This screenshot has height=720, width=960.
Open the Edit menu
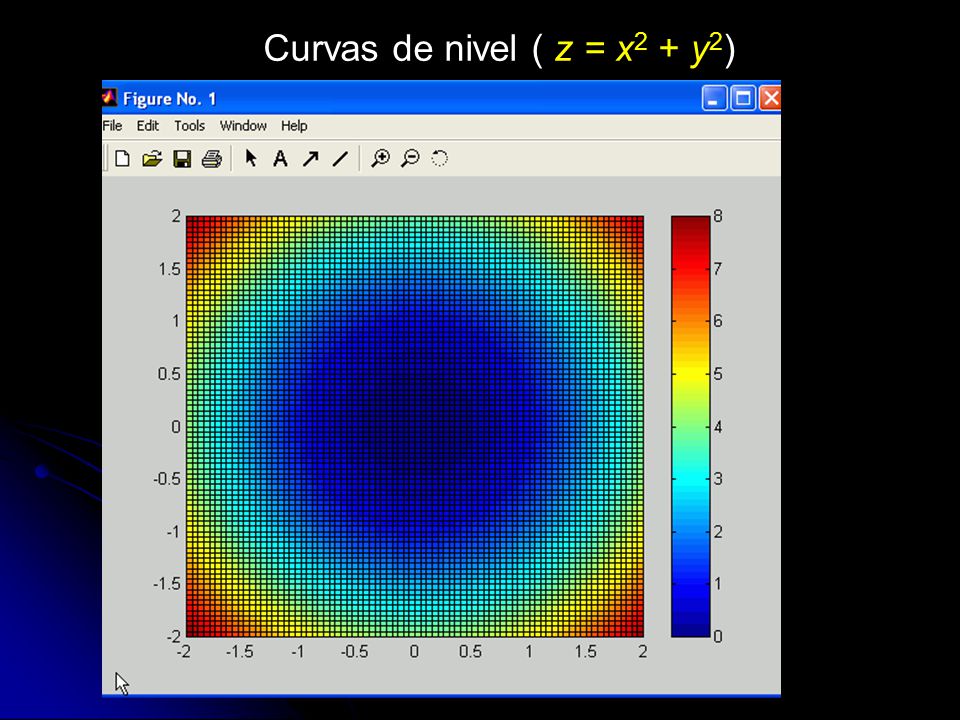[x=148, y=126]
